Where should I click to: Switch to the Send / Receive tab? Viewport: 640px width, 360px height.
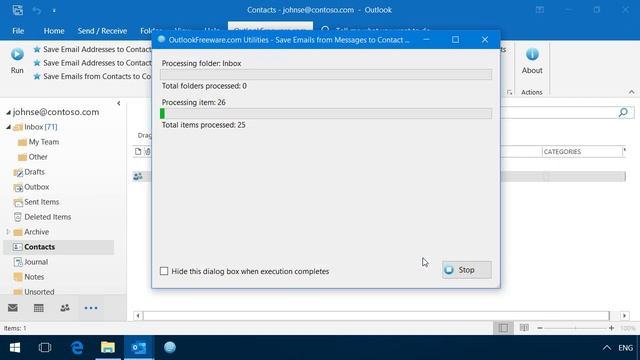102,31
